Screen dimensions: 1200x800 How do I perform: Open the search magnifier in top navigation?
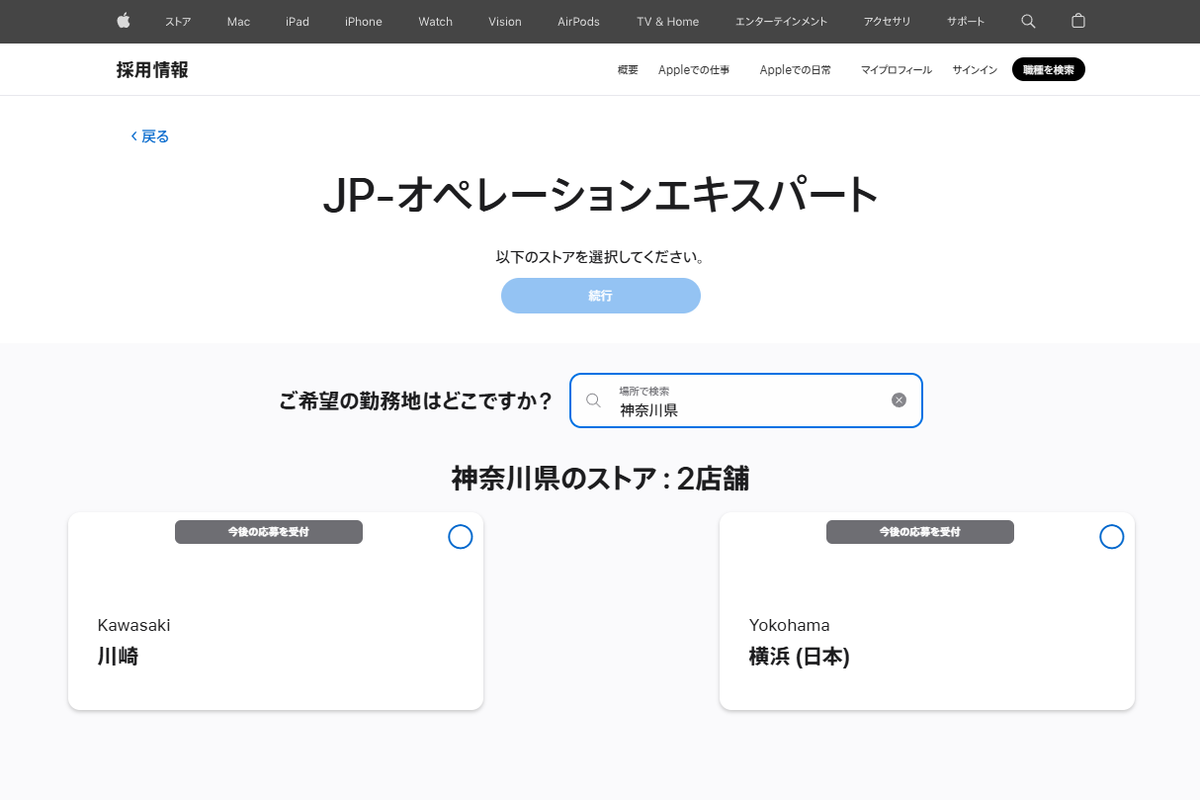coord(1028,21)
